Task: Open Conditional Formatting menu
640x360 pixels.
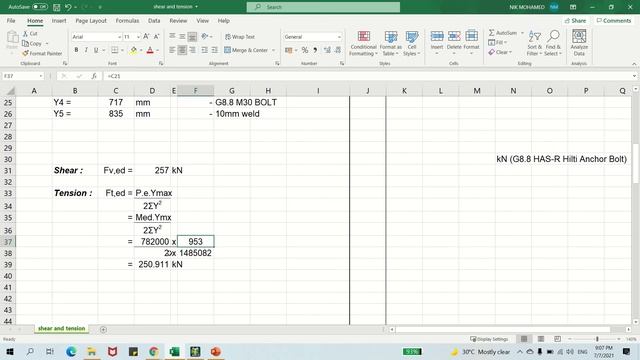Action: tap(363, 43)
